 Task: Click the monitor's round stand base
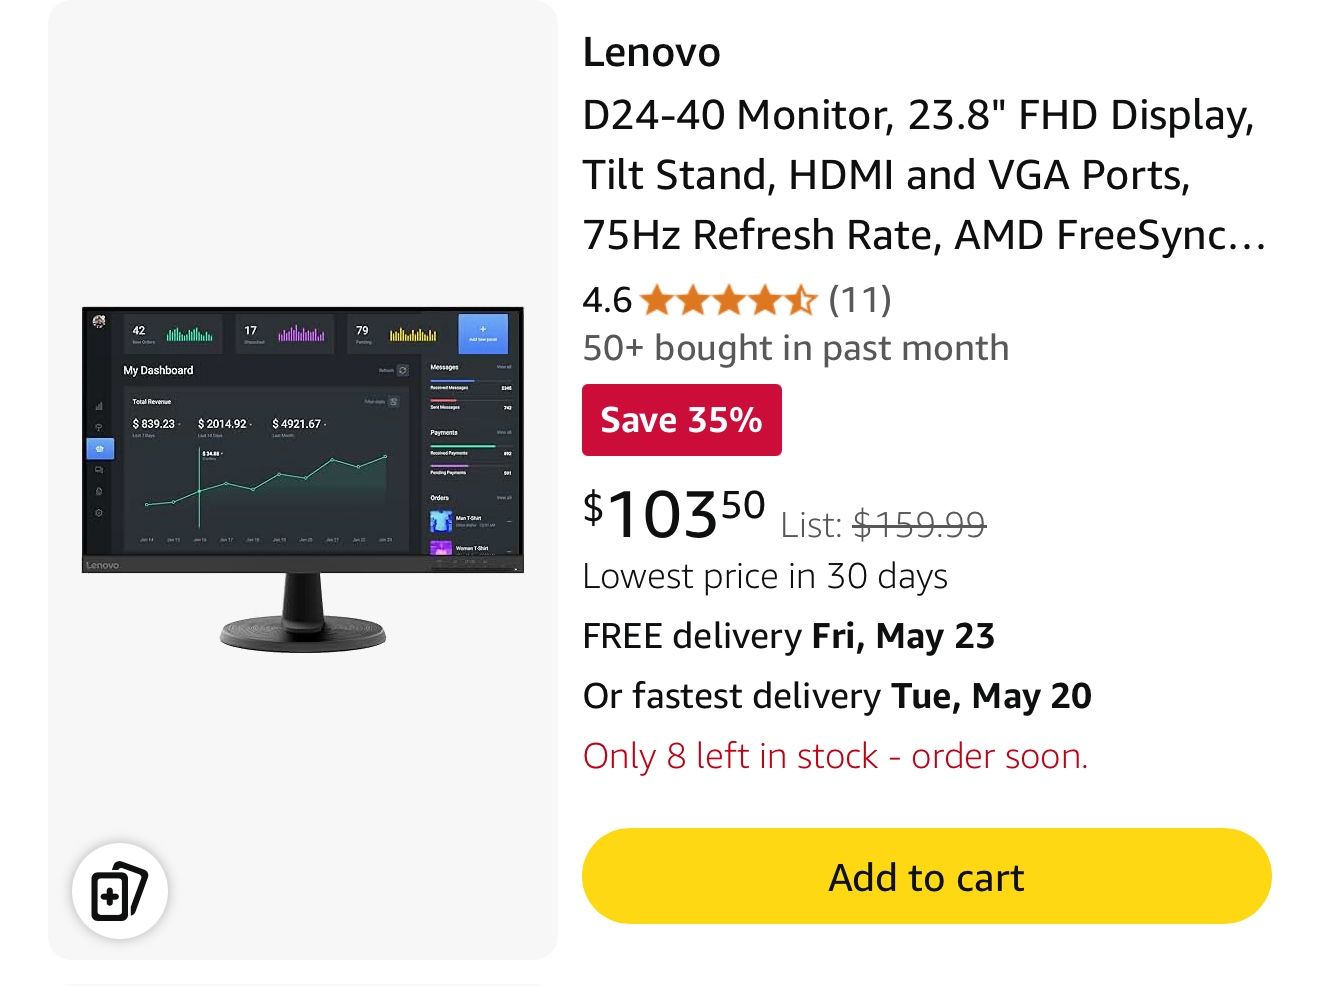(x=302, y=632)
